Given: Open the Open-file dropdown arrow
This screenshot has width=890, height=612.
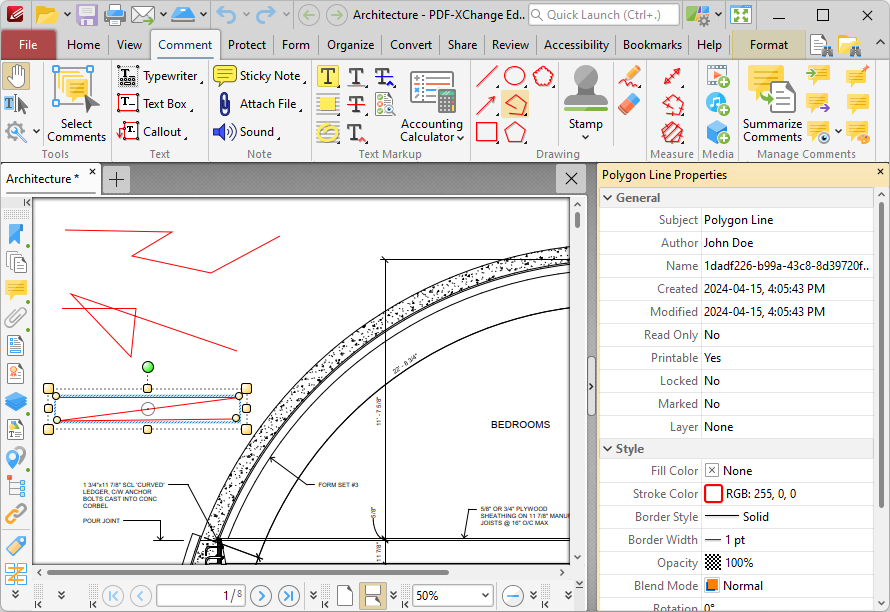Looking at the screenshot, I should 67,15.
